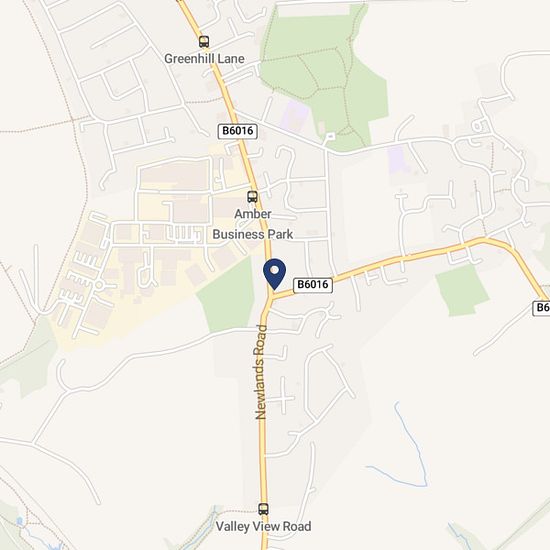Click the purple shaded plot beside the woodland
Viewport: 550px width, 550px height.
coord(295,116)
